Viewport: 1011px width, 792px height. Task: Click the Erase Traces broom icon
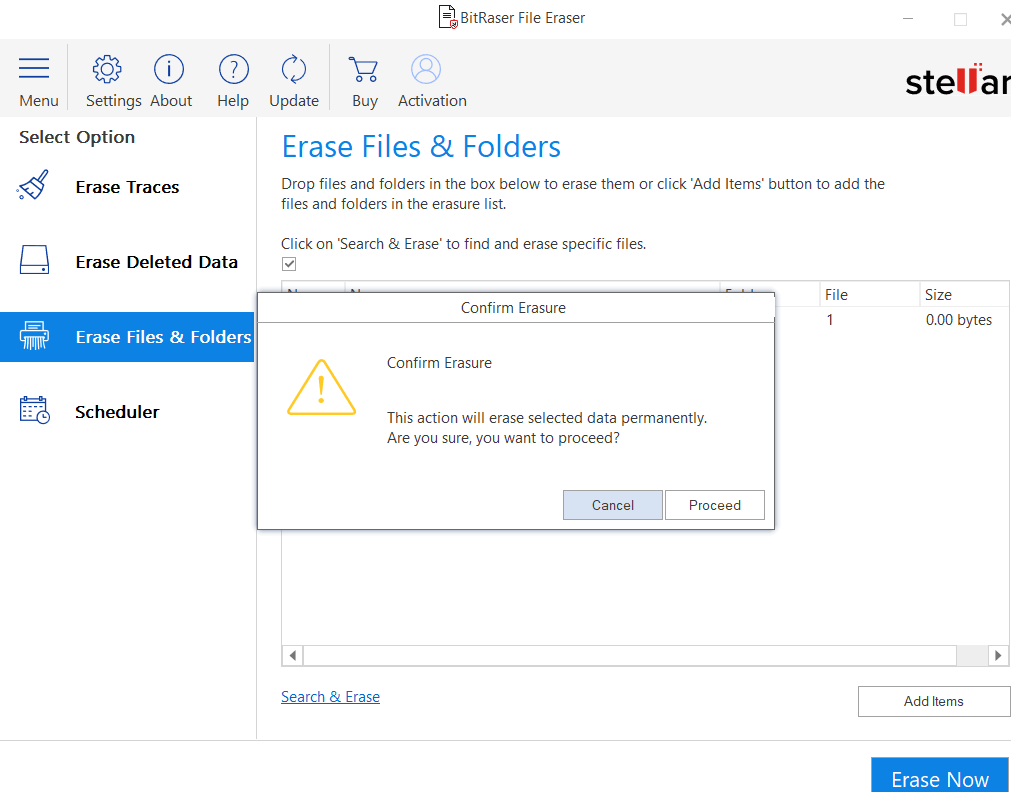click(x=34, y=185)
